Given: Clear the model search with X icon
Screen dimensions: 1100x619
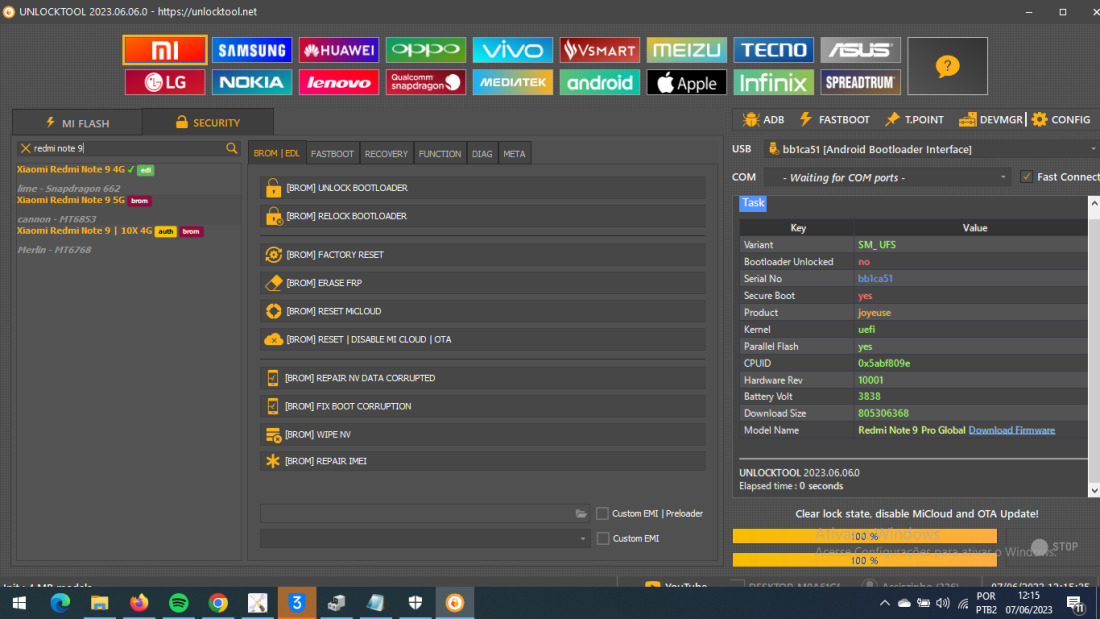Looking at the screenshot, I should [25, 148].
